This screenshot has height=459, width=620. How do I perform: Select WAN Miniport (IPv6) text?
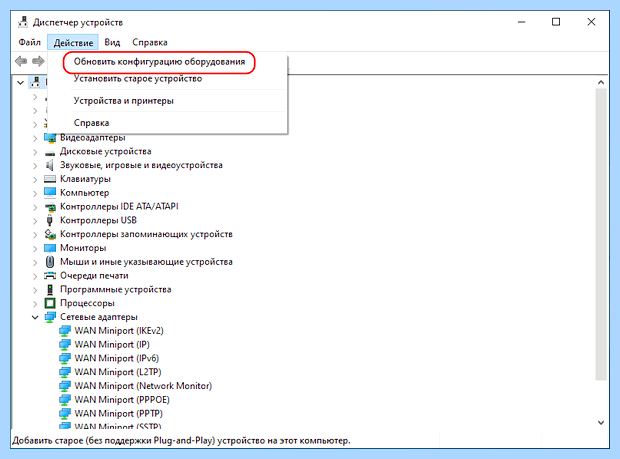[x=117, y=358]
